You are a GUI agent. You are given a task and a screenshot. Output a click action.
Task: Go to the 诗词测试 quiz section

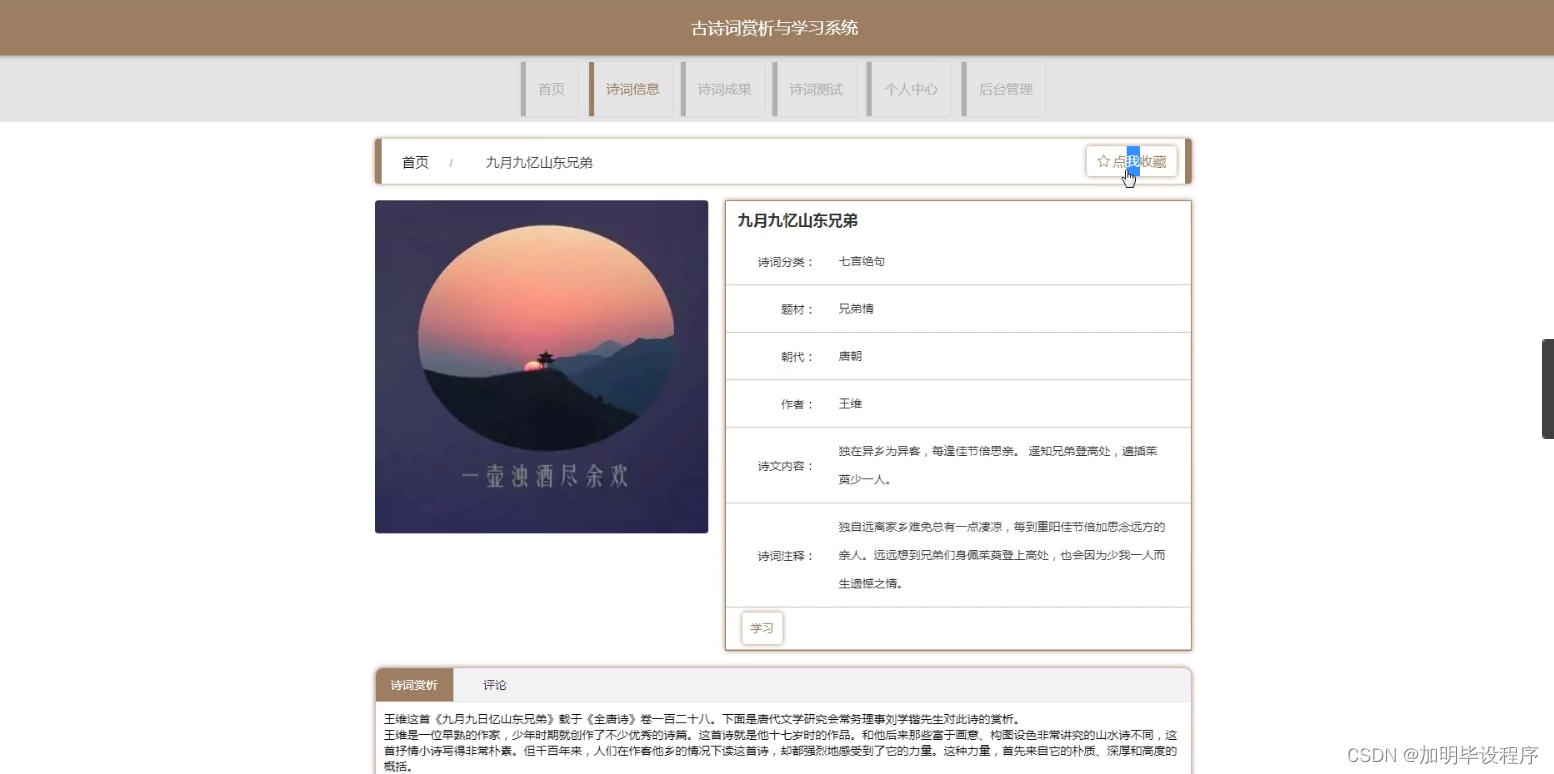[x=815, y=88]
